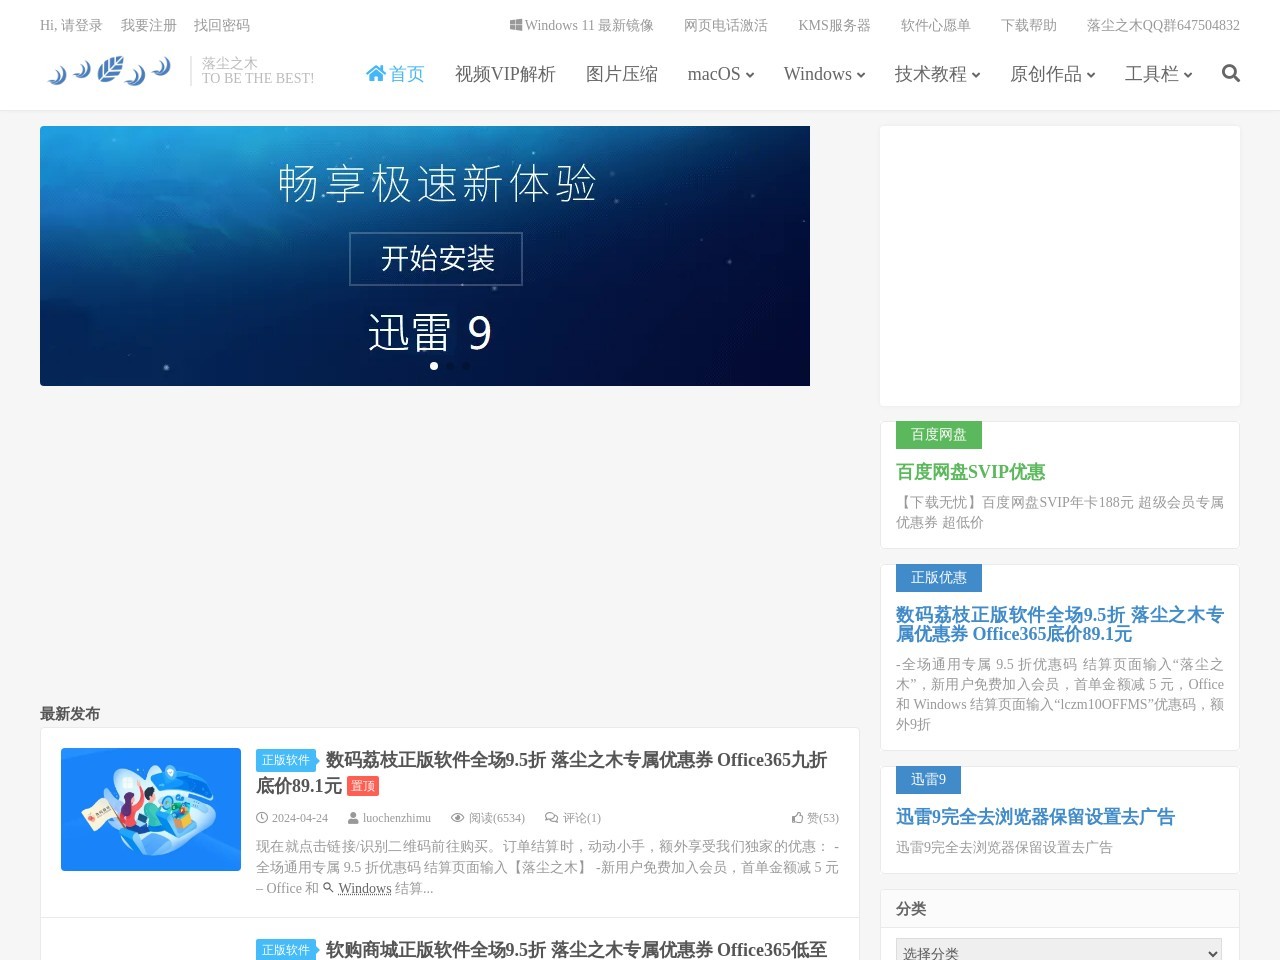Image resolution: width=1280 pixels, height=960 pixels.
Task: Open 下载帮助 link
Action: point(1029,25)
